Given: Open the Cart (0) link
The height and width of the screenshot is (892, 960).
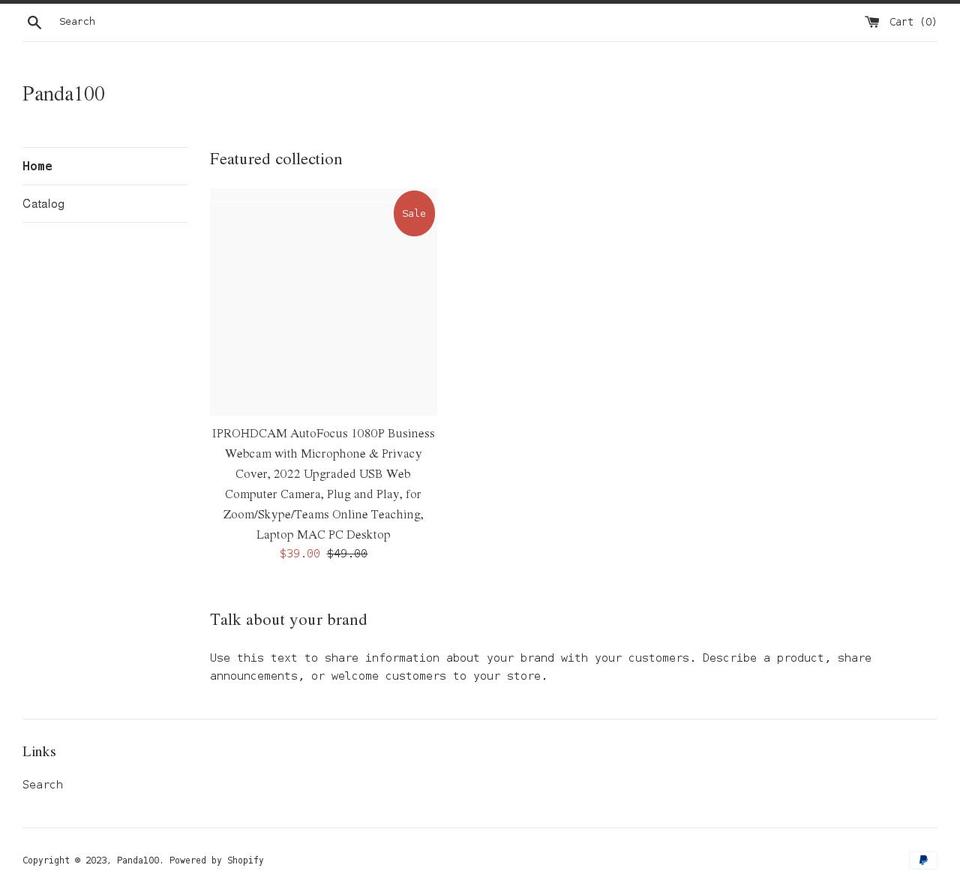Looking at the screenshot, I should tap(901, 22).
